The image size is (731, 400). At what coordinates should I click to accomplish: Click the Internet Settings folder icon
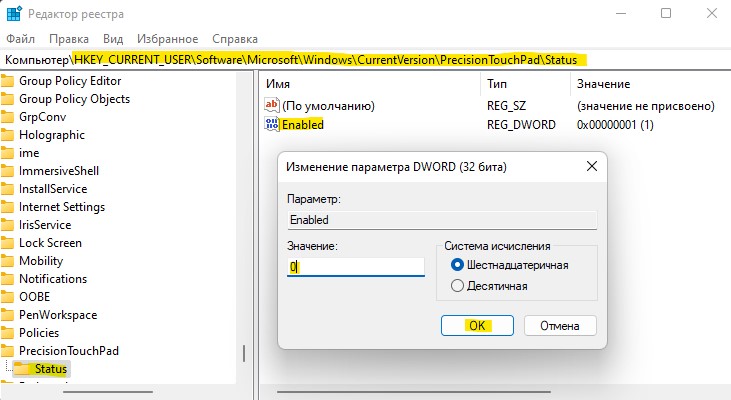[7, 207]
